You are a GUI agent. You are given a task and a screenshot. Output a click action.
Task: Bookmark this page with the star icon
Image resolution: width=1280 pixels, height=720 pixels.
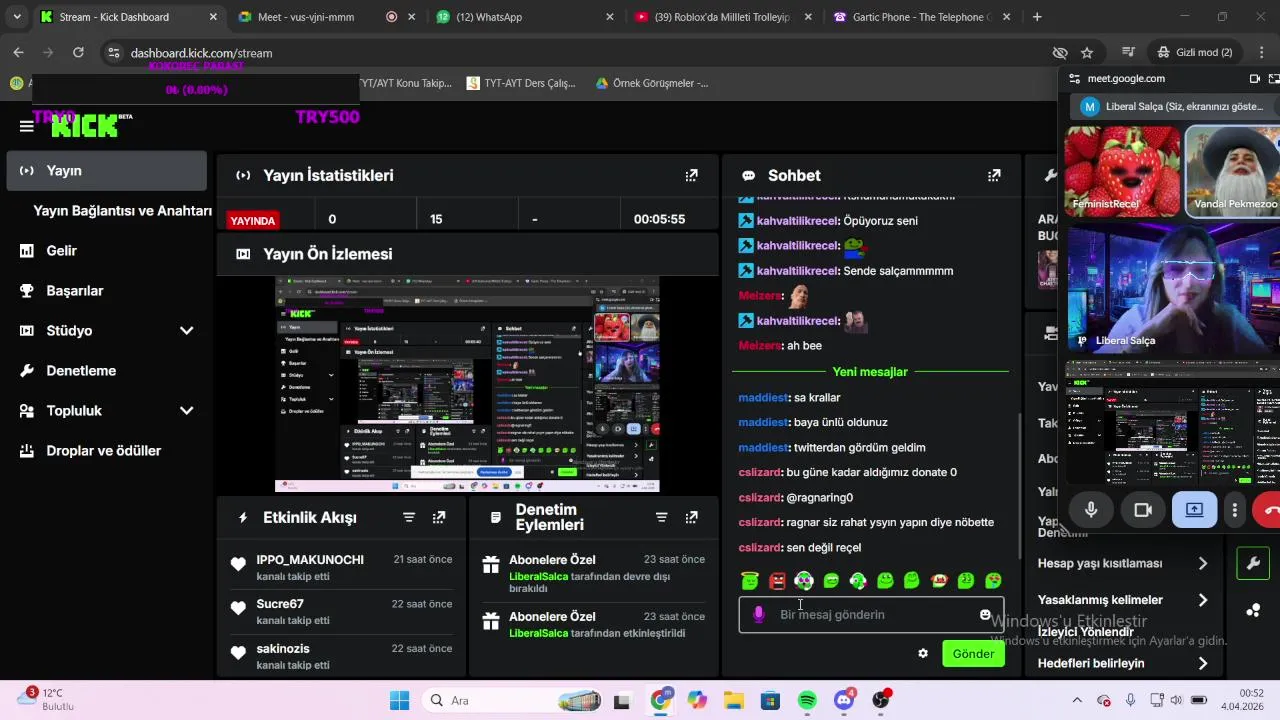pyautogui.click(x=1087, y=52)
